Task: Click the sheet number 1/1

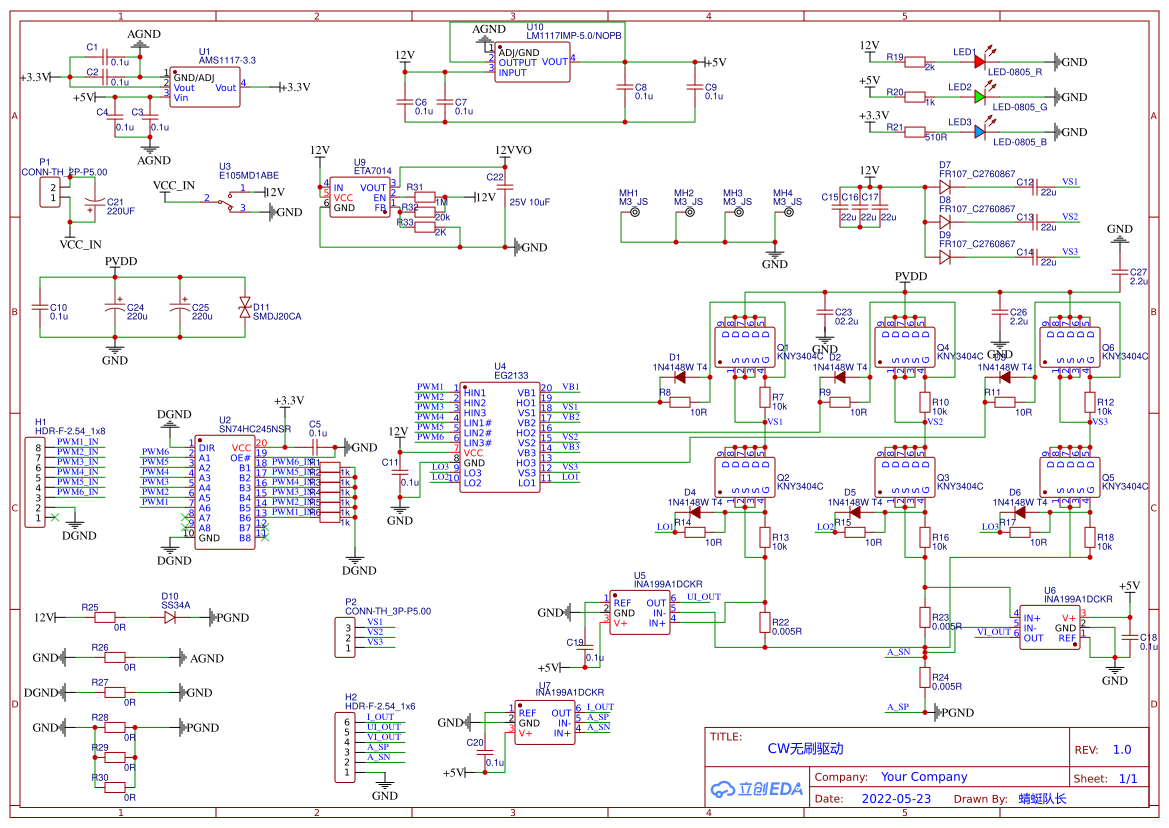Action: pyautogui.click(x=1128, y=778)
